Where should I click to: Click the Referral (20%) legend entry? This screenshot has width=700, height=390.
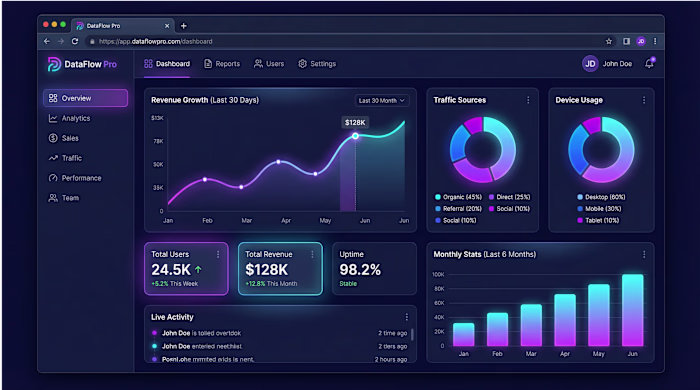[x=458, y=208]
